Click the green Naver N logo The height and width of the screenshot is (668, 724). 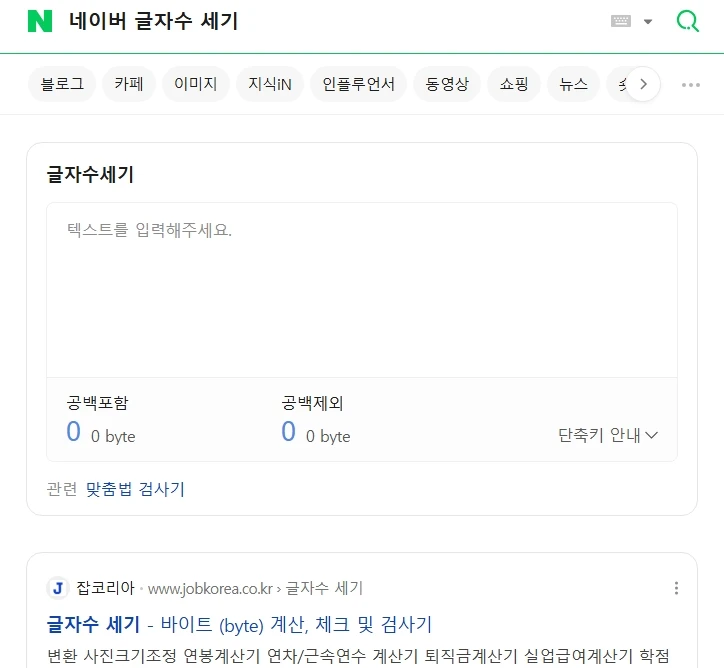pos(40,21)
